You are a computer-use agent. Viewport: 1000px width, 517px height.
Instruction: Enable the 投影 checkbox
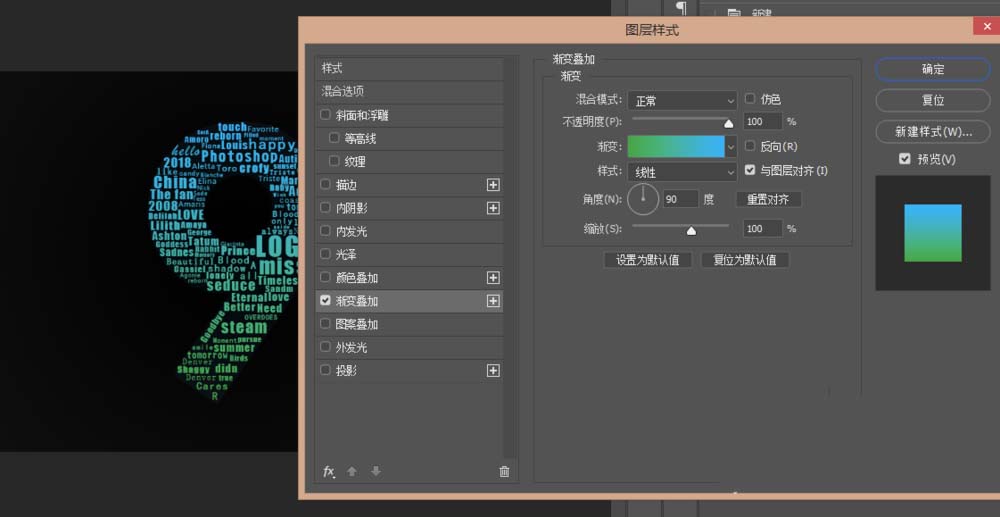pos(325,370)
